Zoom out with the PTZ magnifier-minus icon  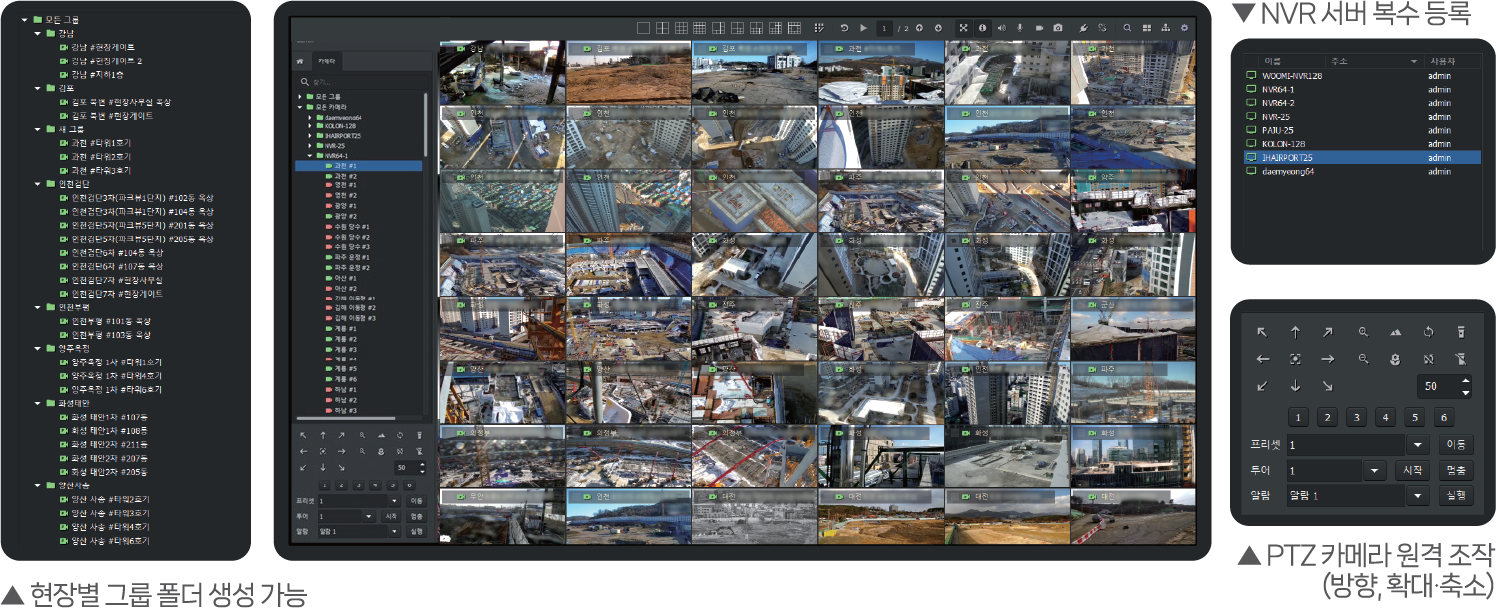tap(1363, 358)
